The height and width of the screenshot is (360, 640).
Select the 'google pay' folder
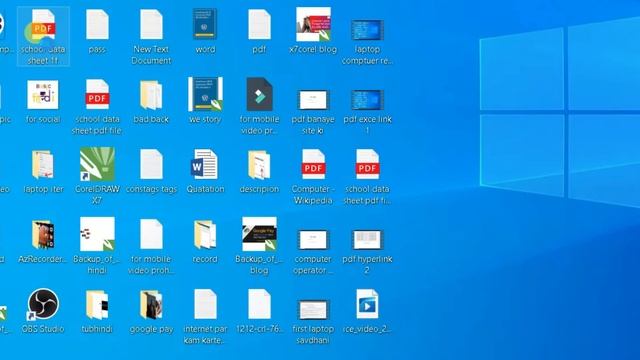[151, 305]
